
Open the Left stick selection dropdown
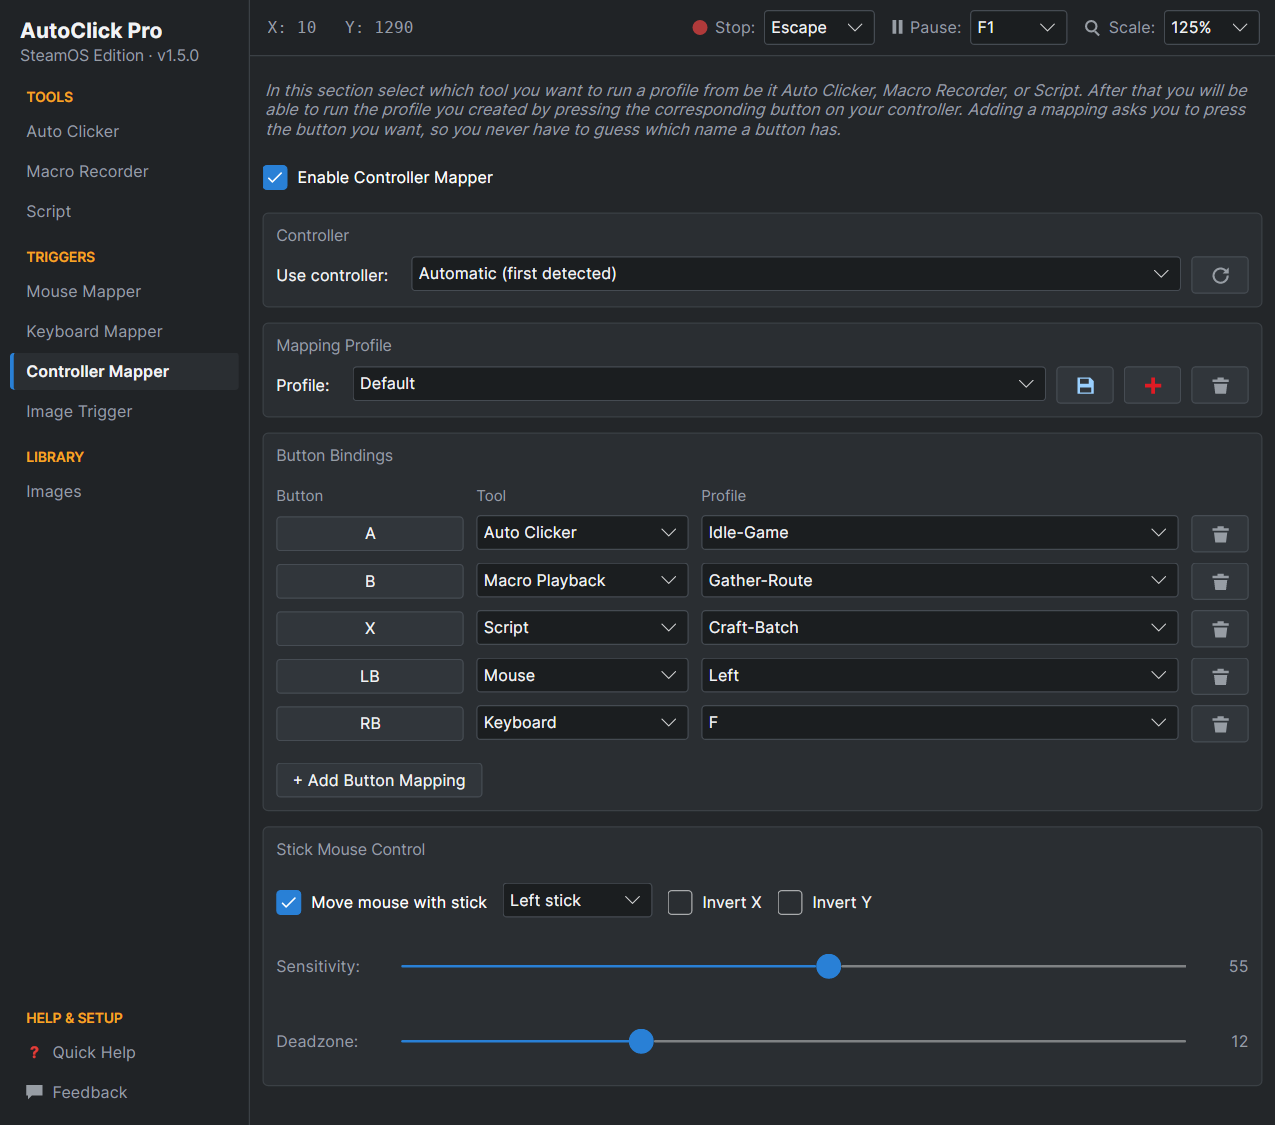[x=577, y=900]
